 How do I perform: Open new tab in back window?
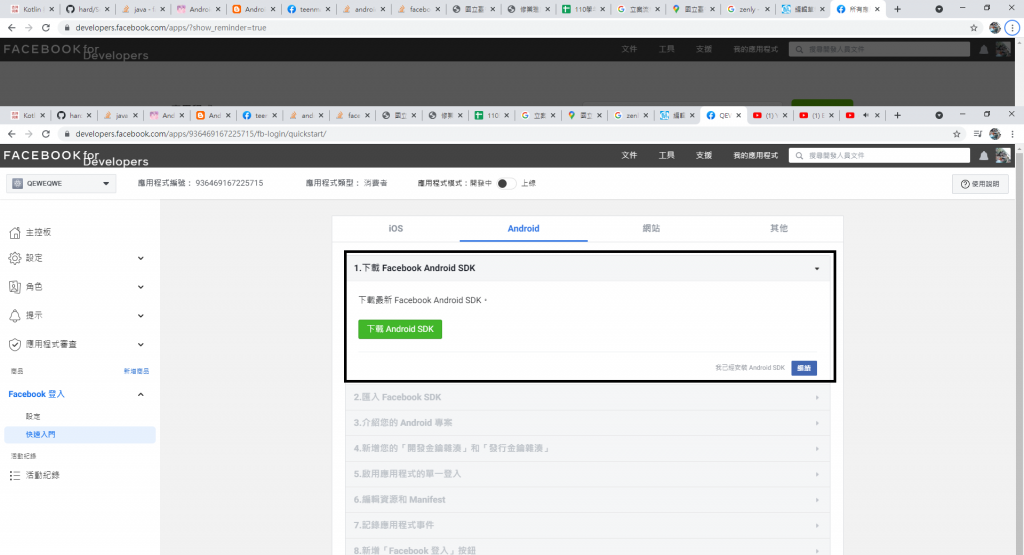coord(897,9)
